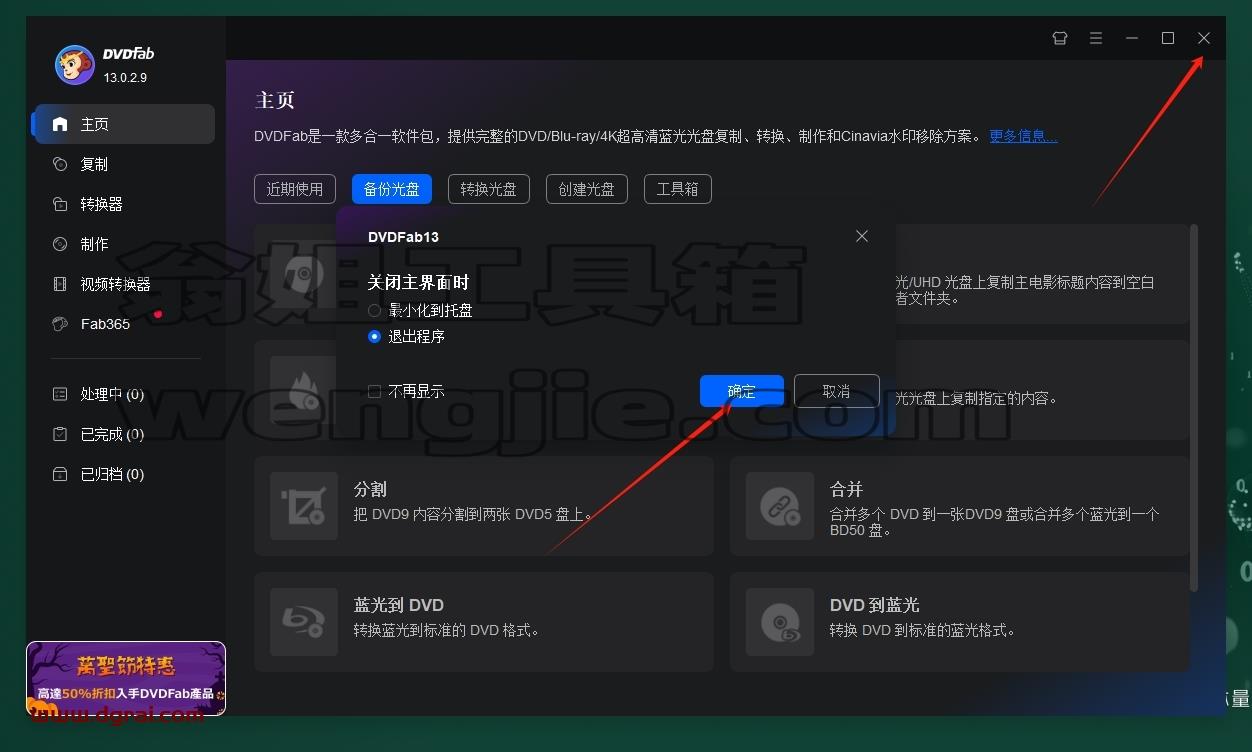
Task: Click the processing queue icon beside 处理中
Action: 60,394
